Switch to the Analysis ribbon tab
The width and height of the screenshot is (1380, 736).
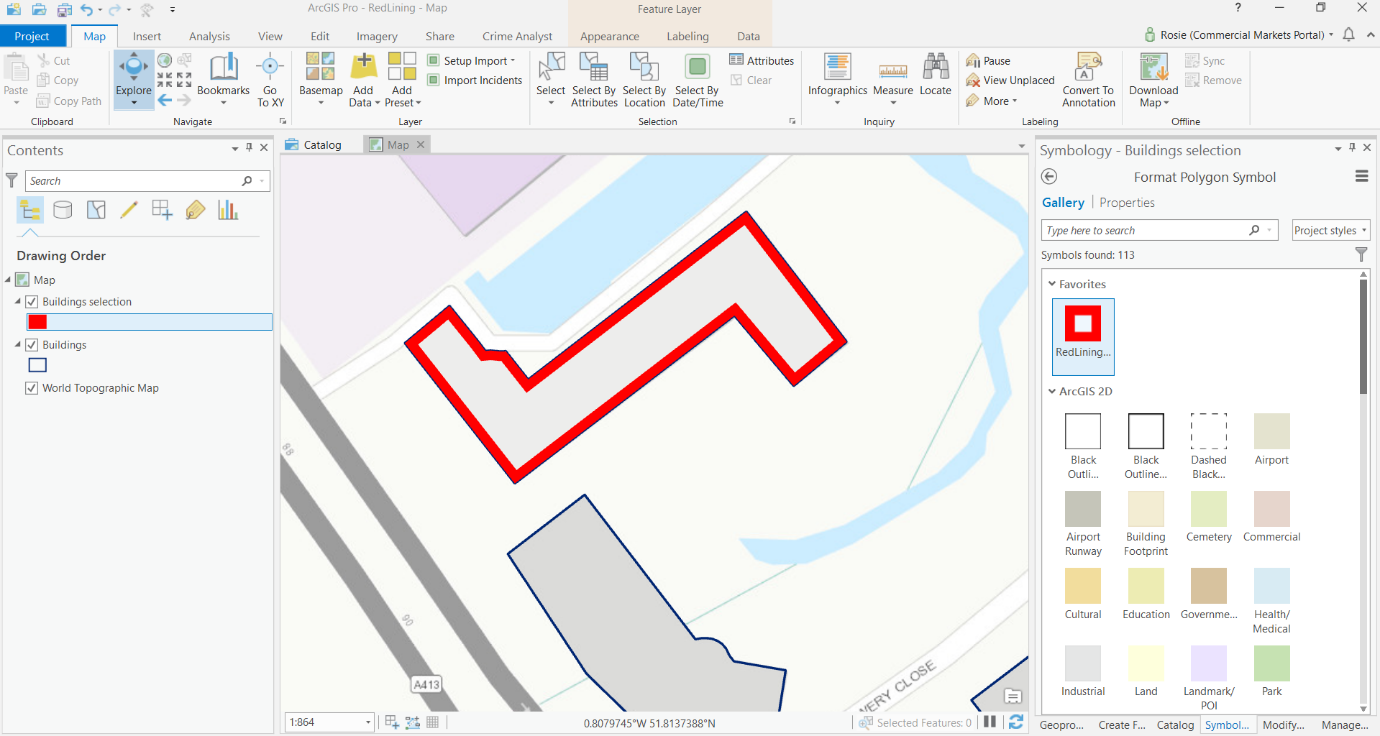tap(209, 36)
